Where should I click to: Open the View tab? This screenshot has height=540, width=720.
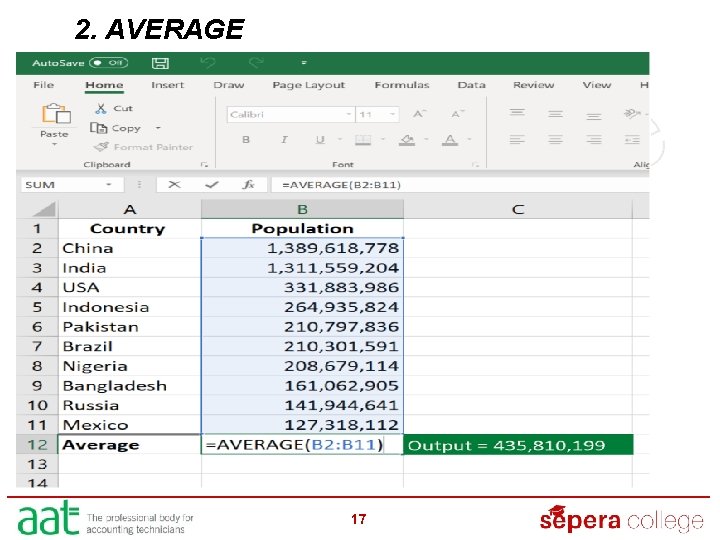click(597, 85)
